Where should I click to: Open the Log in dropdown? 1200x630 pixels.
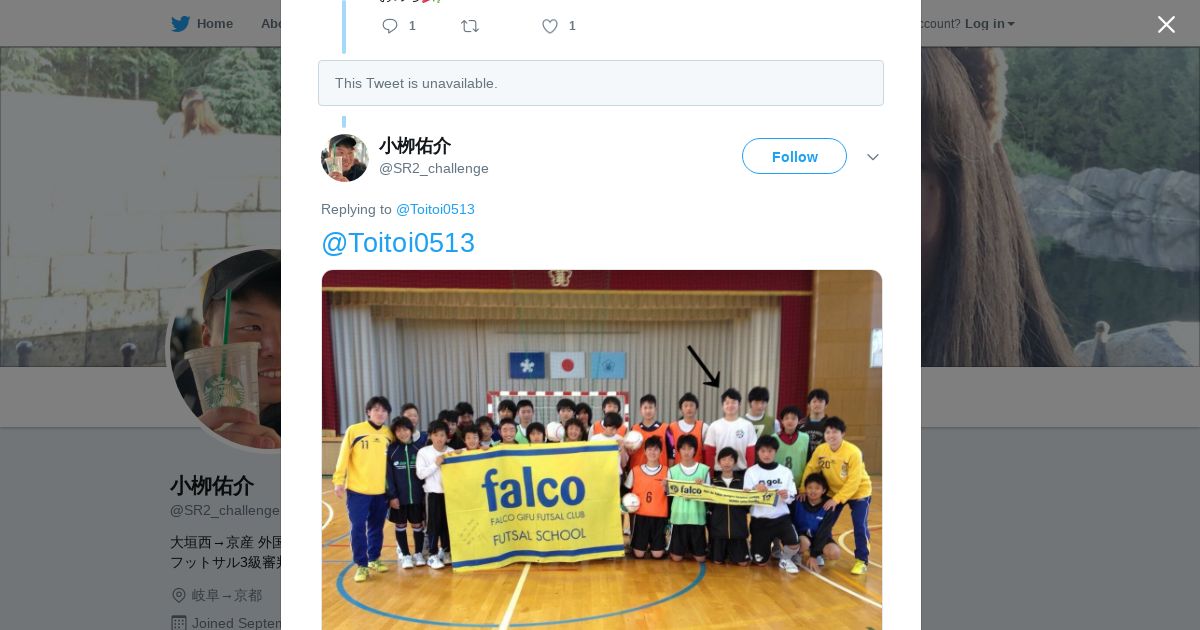point(989,23)
